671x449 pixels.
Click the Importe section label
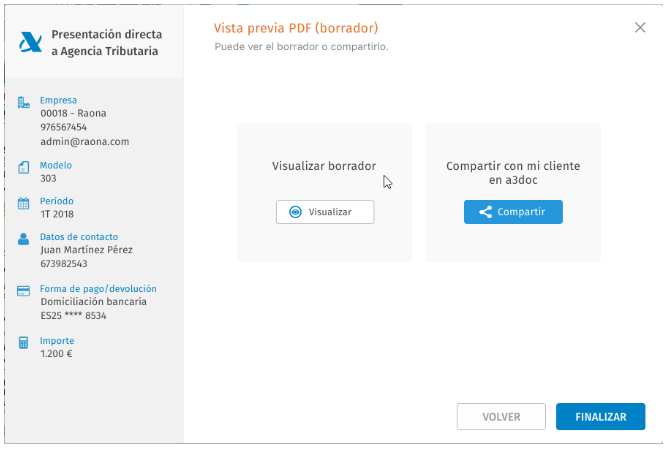point(57,341)
